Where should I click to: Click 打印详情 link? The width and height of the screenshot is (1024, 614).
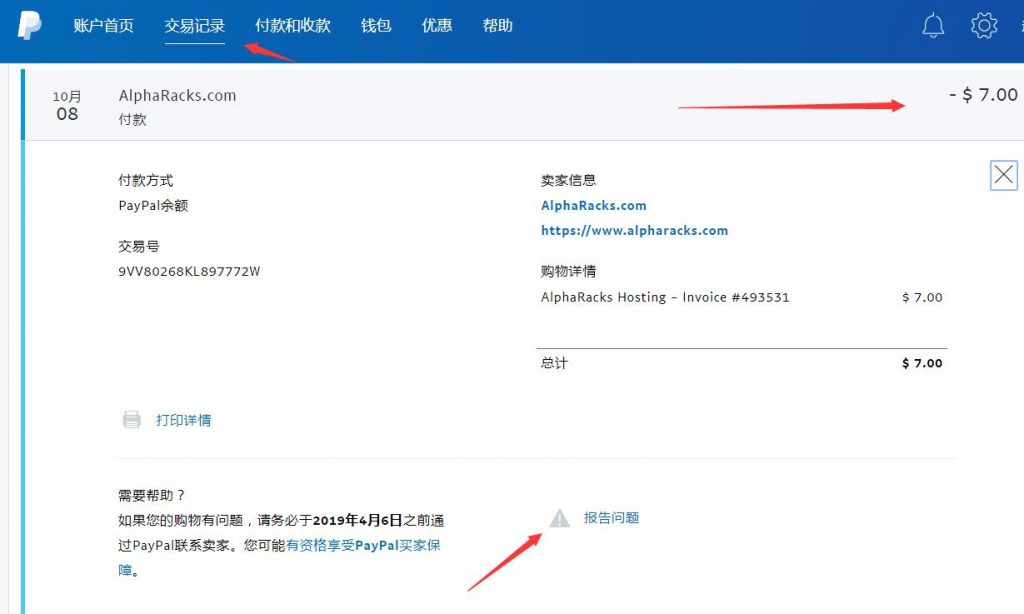184,420
